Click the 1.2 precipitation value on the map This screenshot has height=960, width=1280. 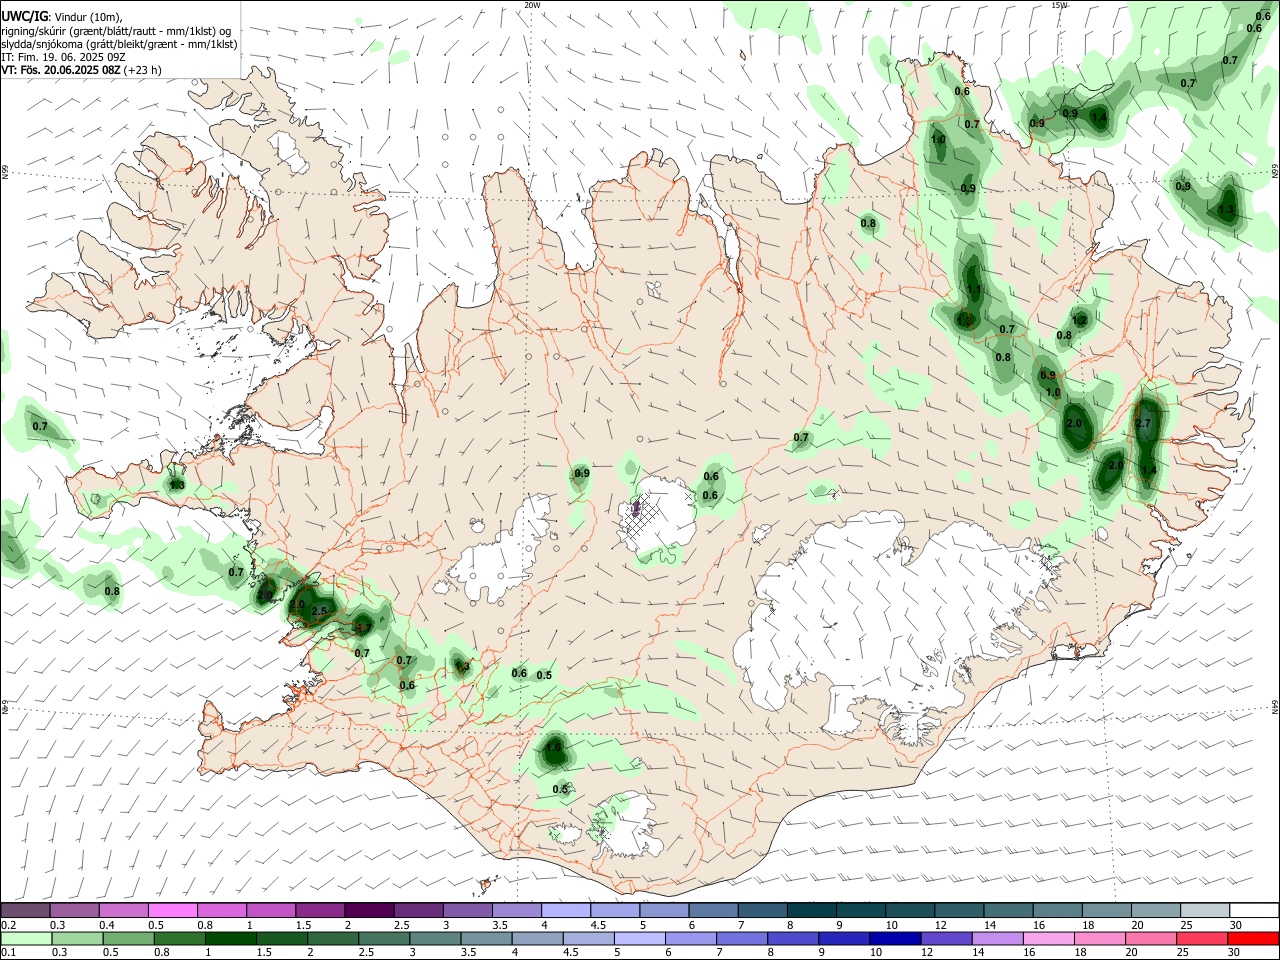(1079, 320)
